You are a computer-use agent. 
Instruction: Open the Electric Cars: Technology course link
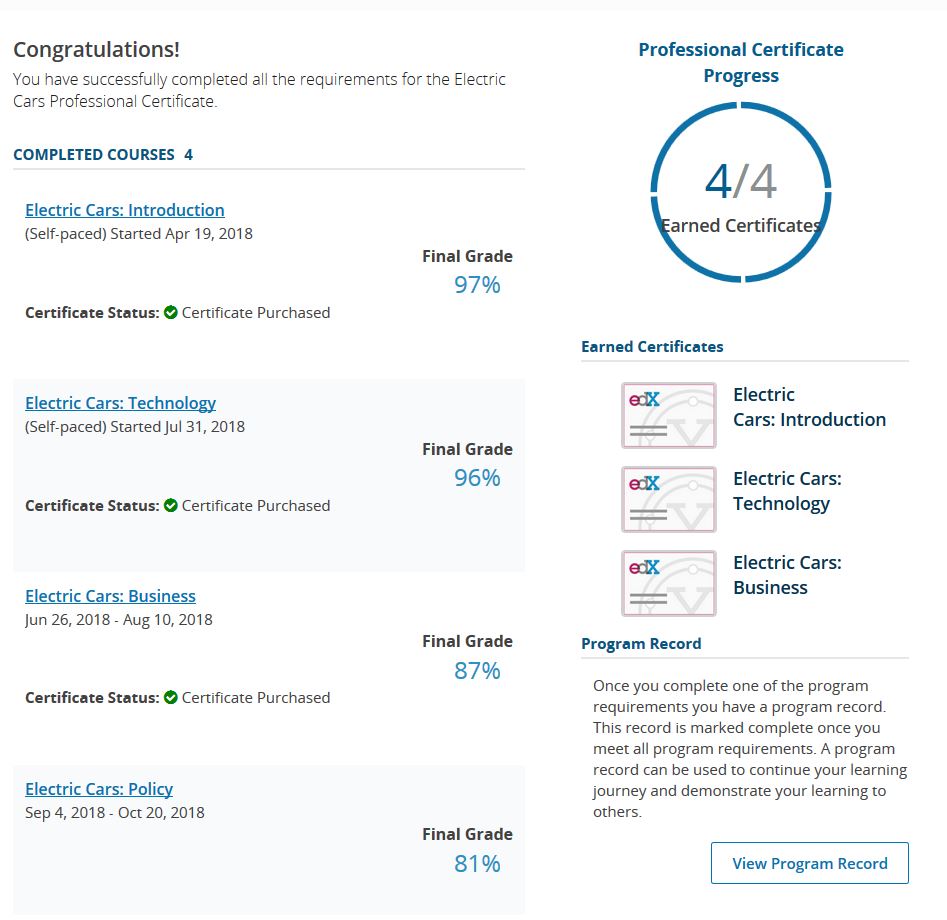pyautogui.click(x=120, y=403)
